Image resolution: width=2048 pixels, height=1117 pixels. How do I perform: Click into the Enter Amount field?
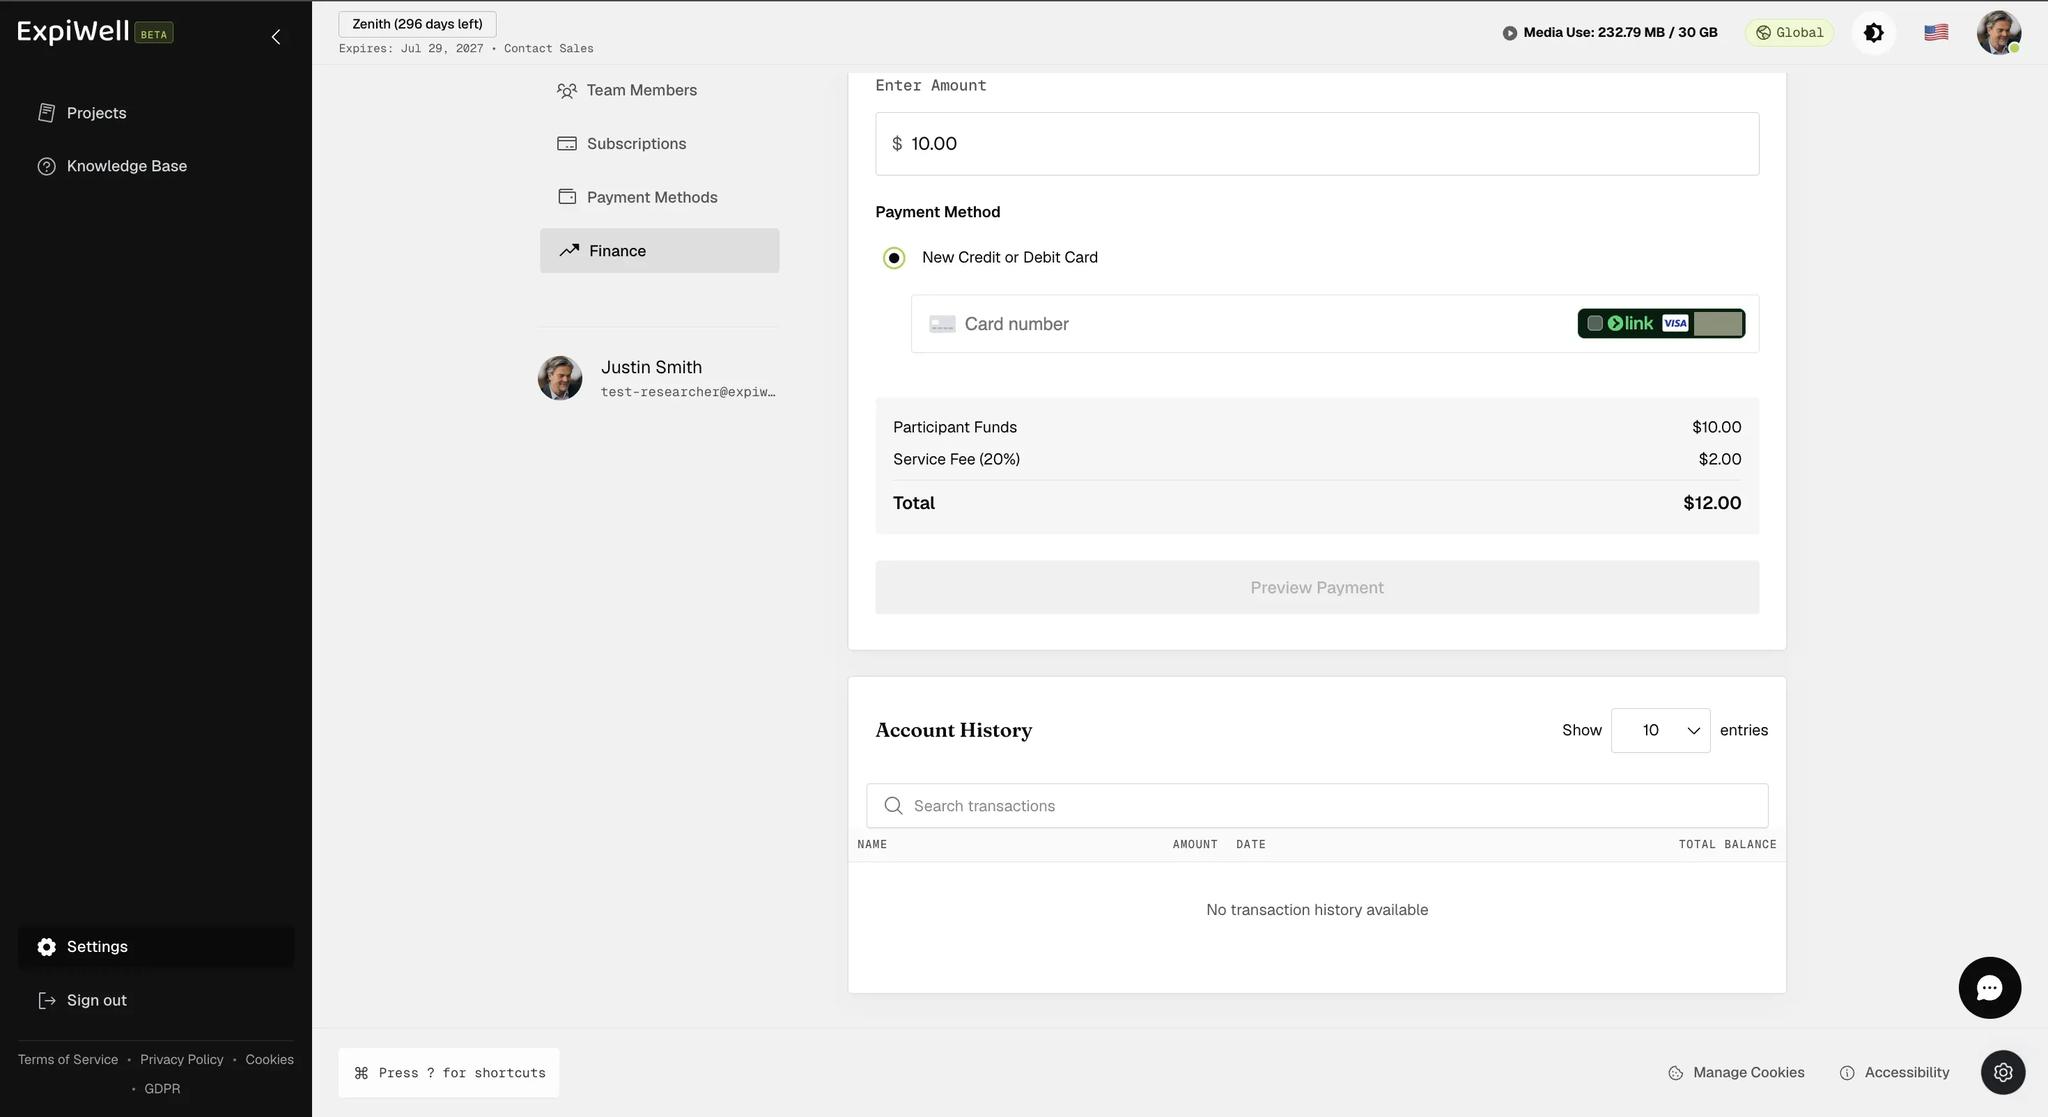tap(1316, 144)
